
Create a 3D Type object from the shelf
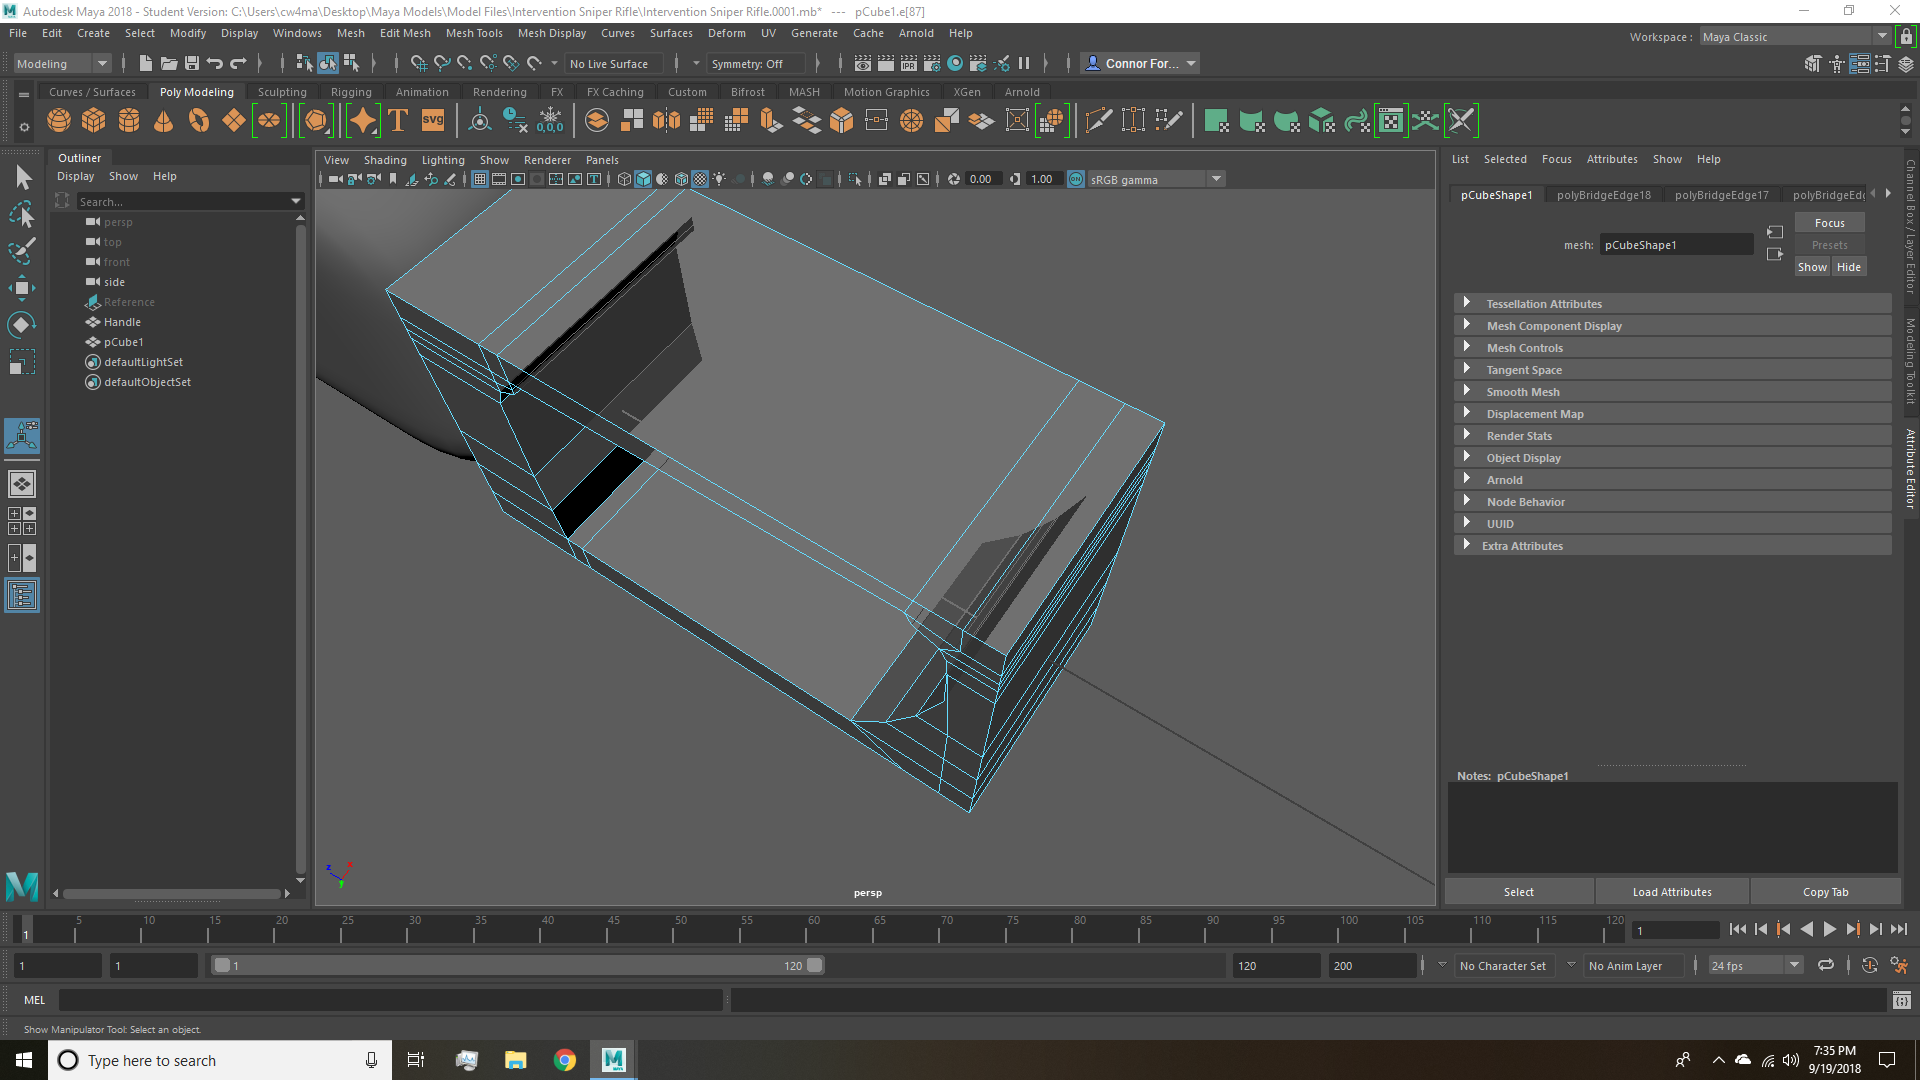[x=397, y=120]
